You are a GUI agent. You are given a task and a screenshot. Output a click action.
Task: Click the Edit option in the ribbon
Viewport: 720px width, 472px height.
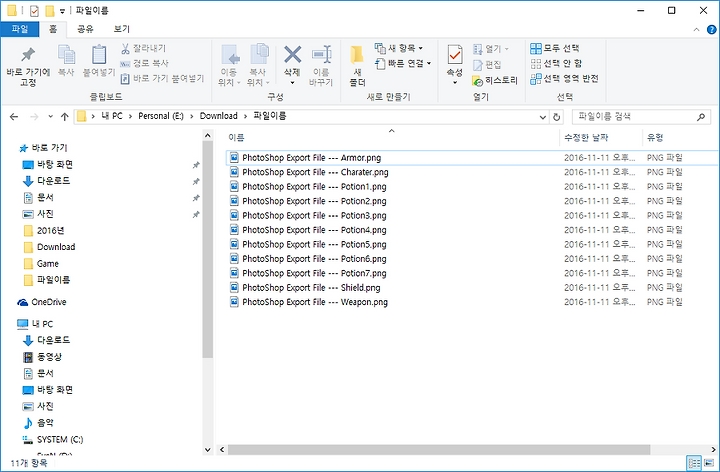487,65
